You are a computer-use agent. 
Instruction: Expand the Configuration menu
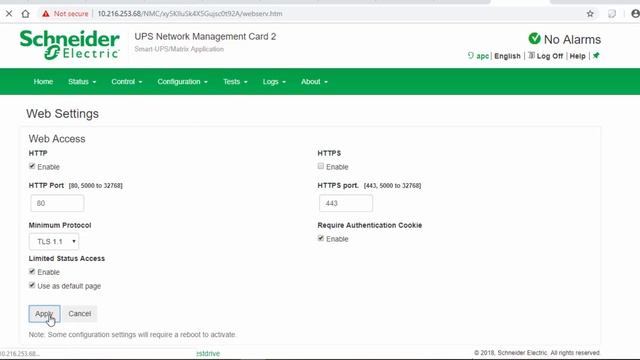(182, 82)
